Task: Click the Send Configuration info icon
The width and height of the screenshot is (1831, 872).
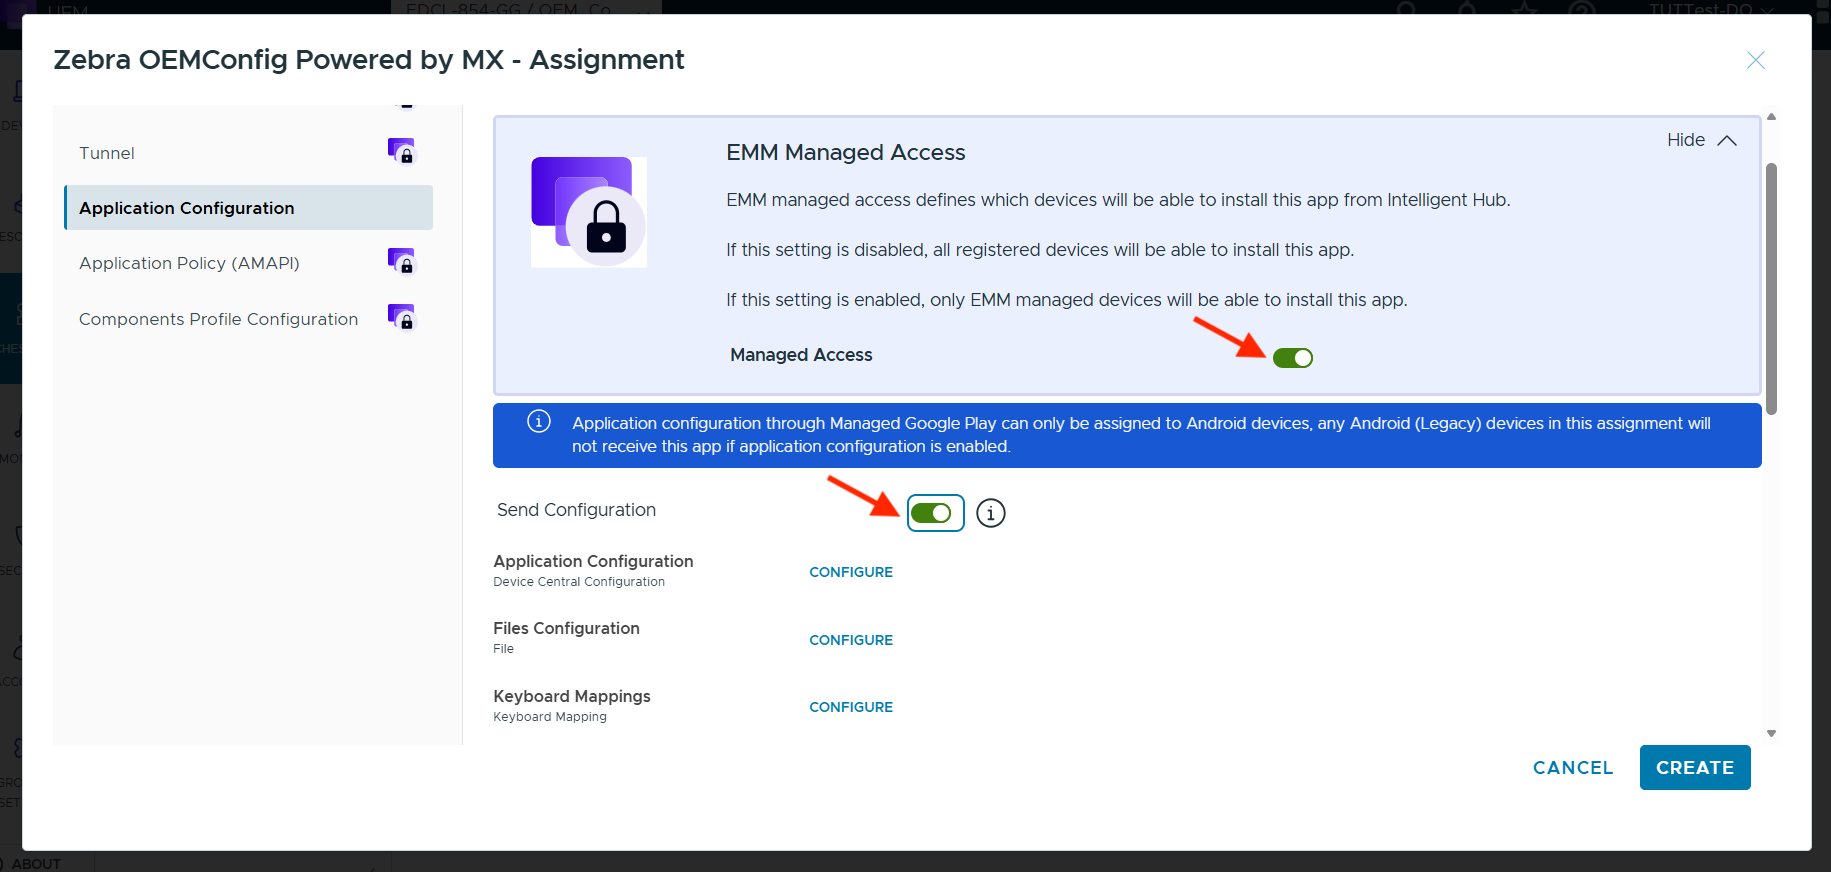Action: [x=990, y=513]
